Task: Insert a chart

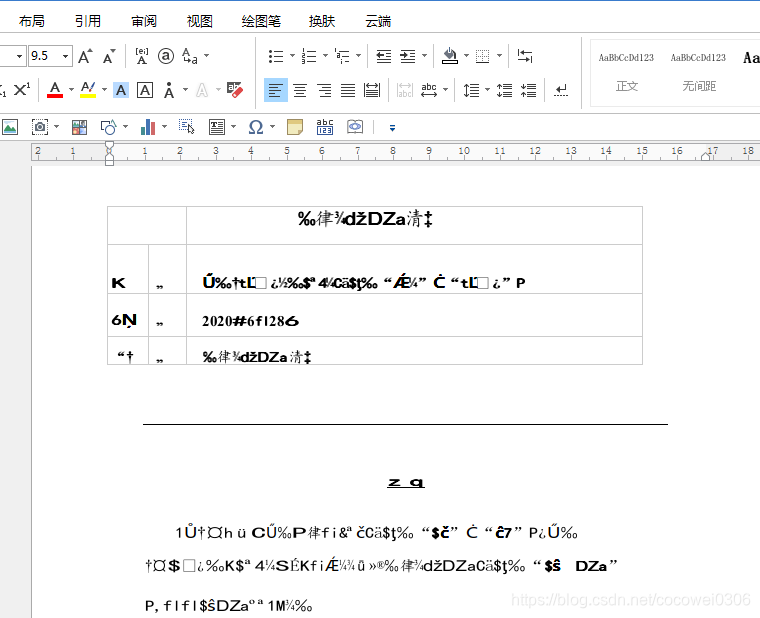Action: point(148,127)
